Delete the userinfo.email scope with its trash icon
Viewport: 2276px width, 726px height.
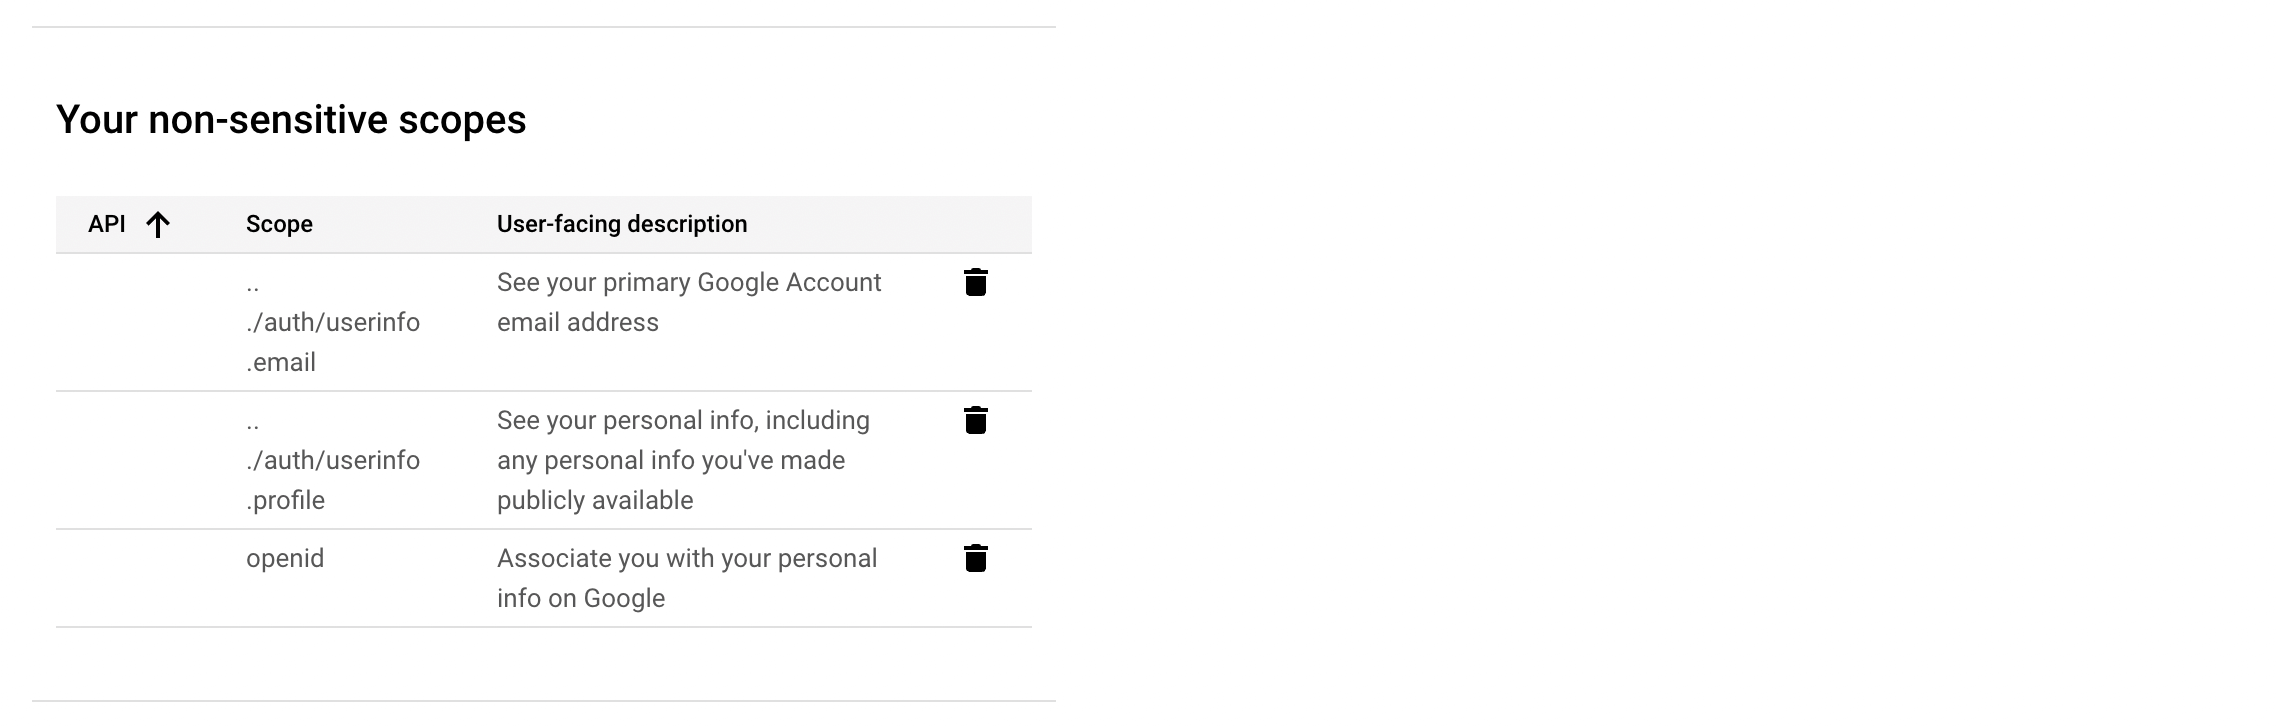click(975, 283)
